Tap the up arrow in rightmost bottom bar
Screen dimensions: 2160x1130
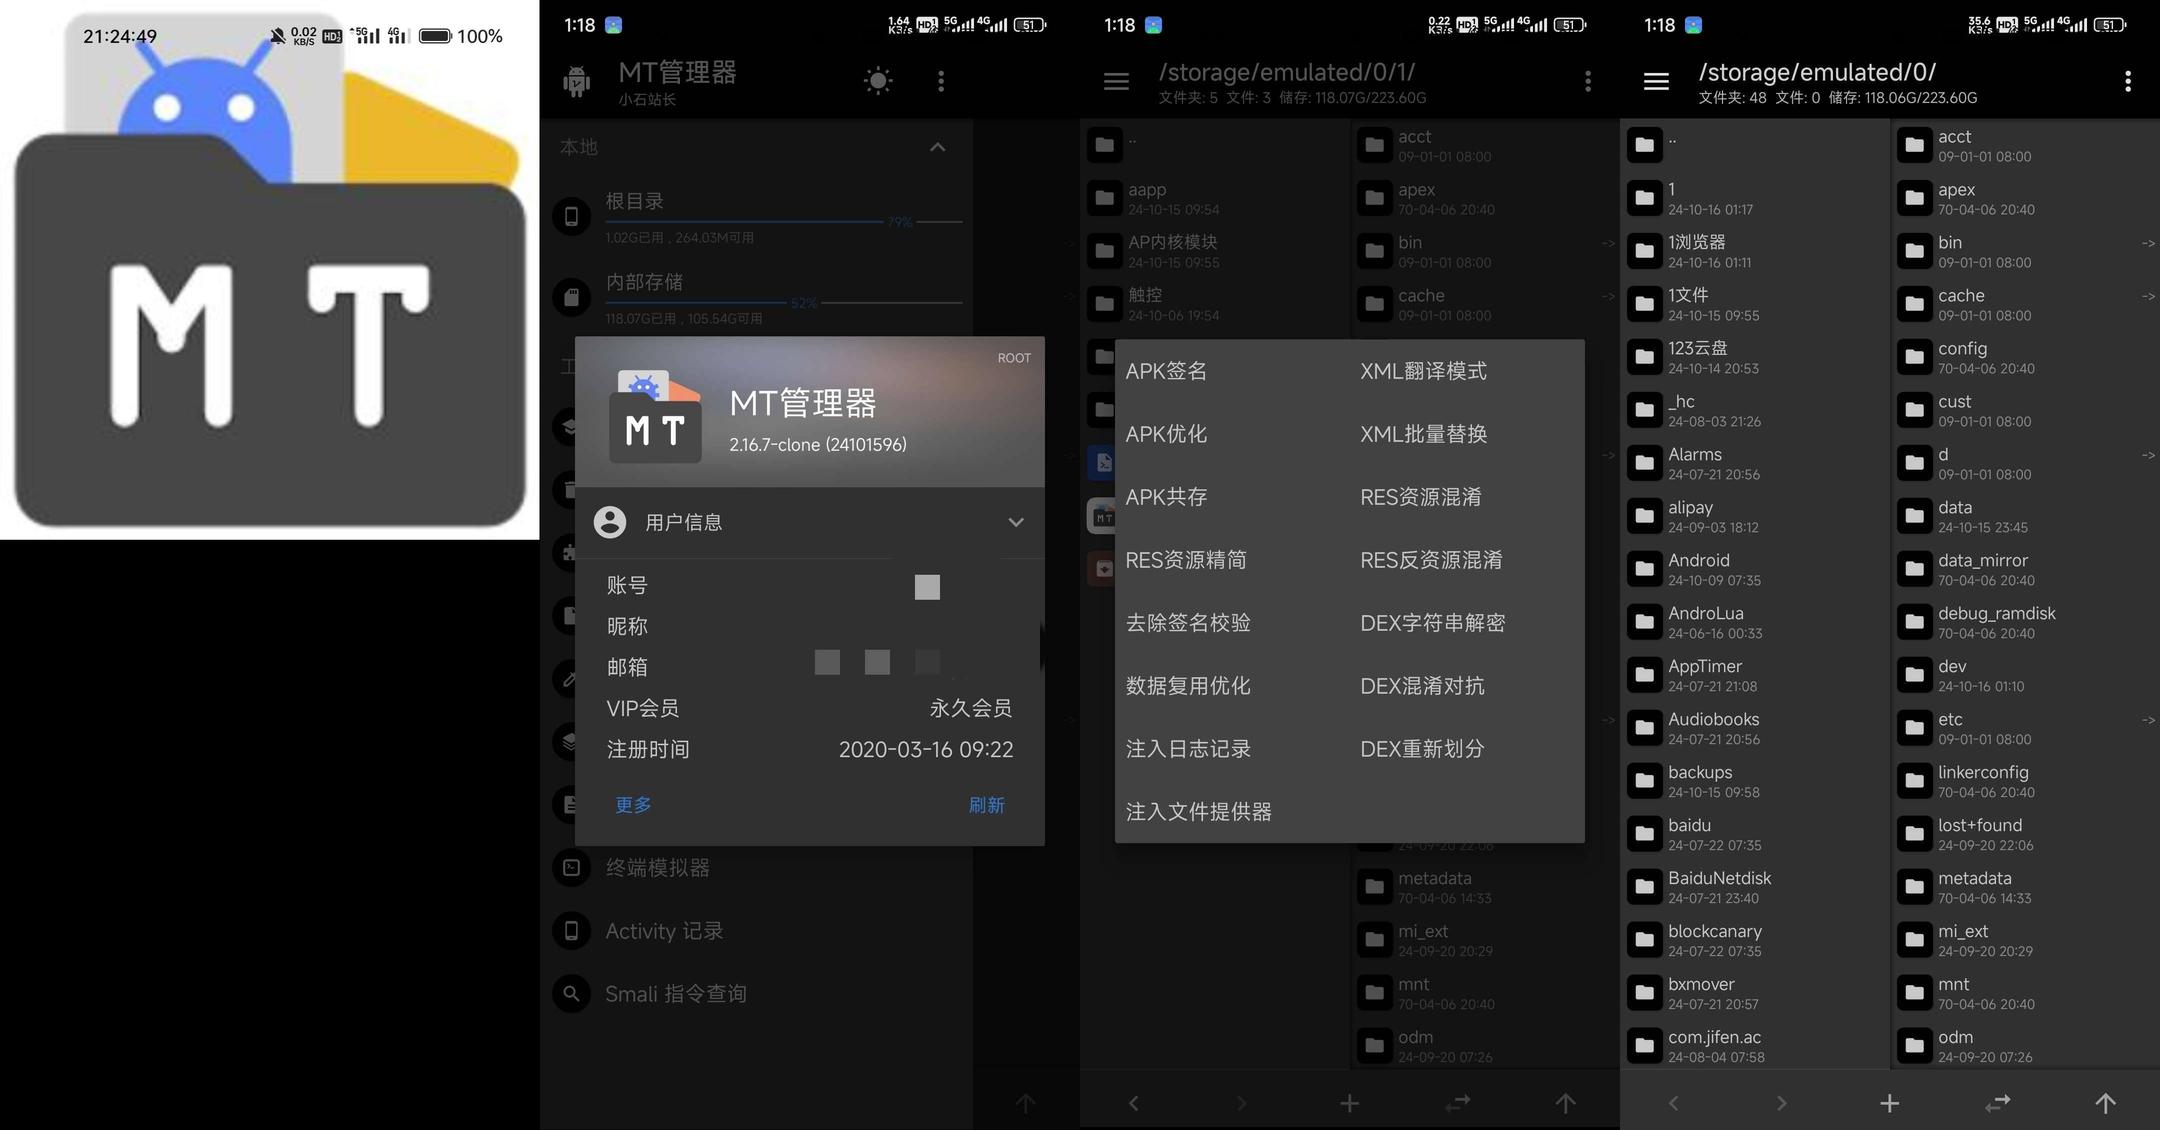tap(2105, 1103)
